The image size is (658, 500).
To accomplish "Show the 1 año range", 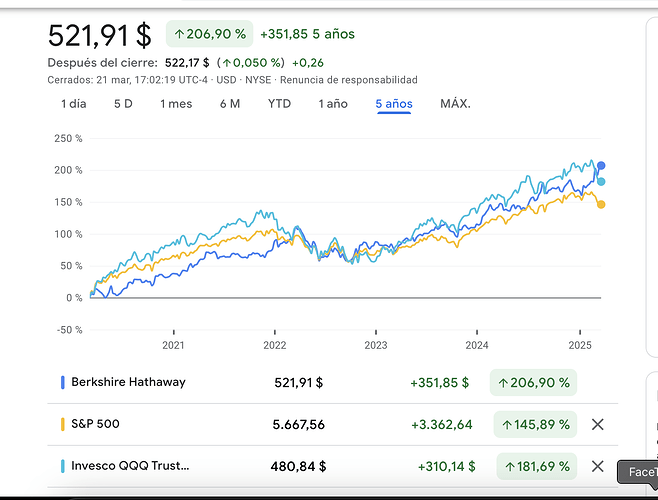I will pos(333,104).
